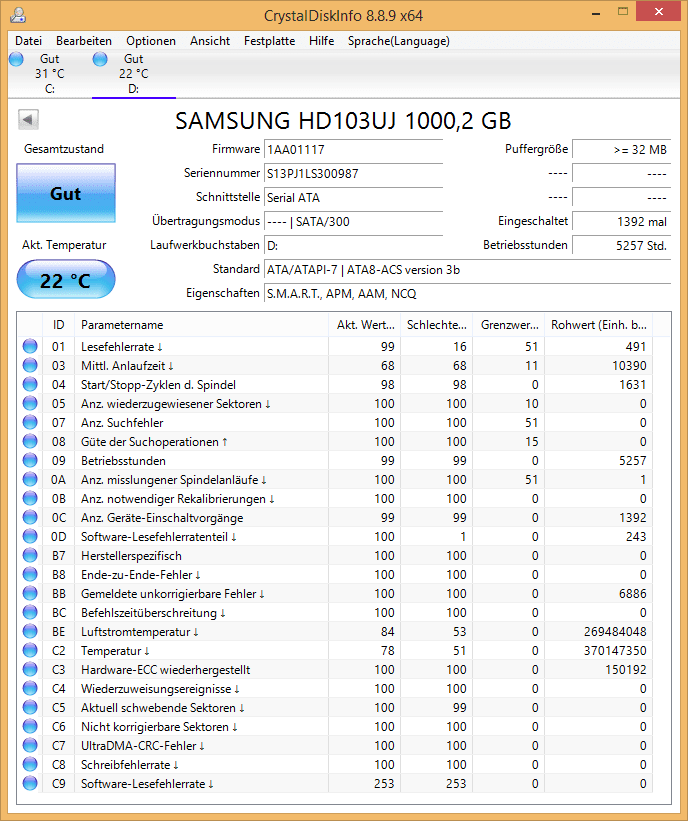
Task: Click the Parametername column header
Action: 202,325
